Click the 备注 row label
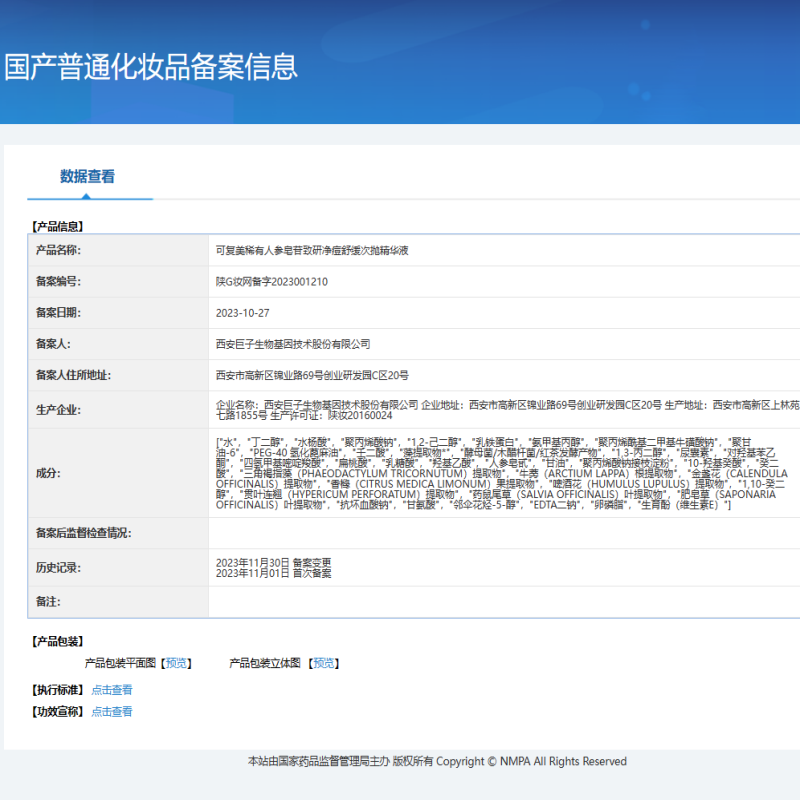Screen dimensions: 800x800 click(x=48, y=602)
